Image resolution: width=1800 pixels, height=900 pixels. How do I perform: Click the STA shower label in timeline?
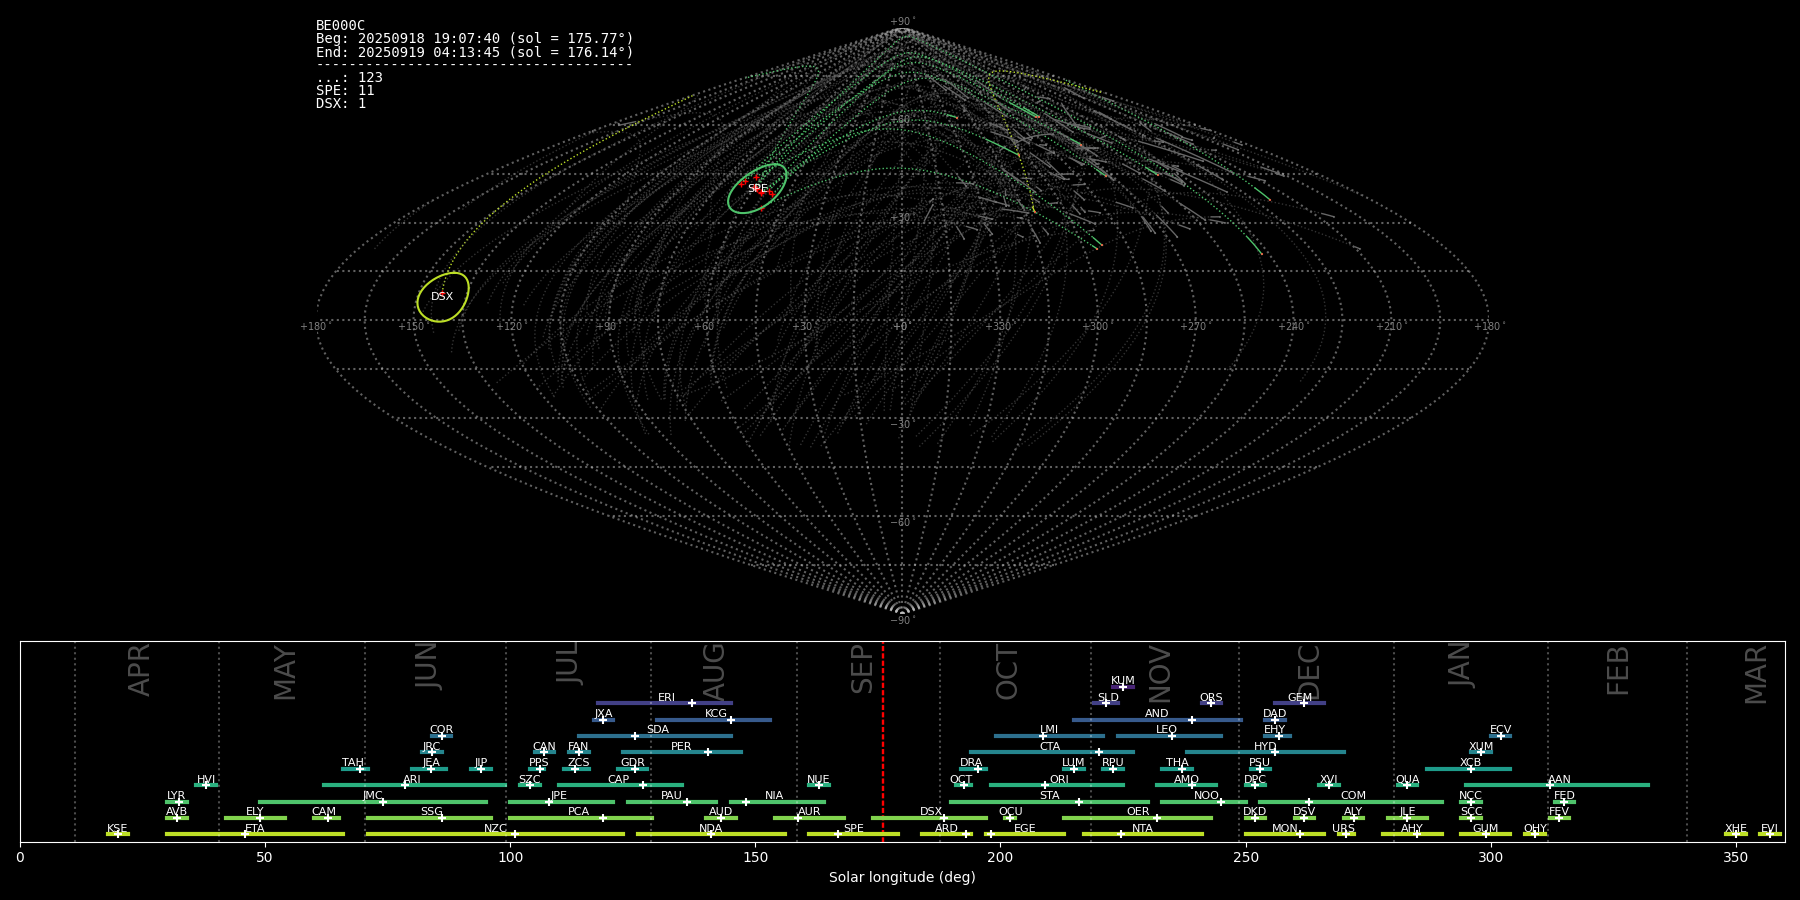[x=1049, y=796]
